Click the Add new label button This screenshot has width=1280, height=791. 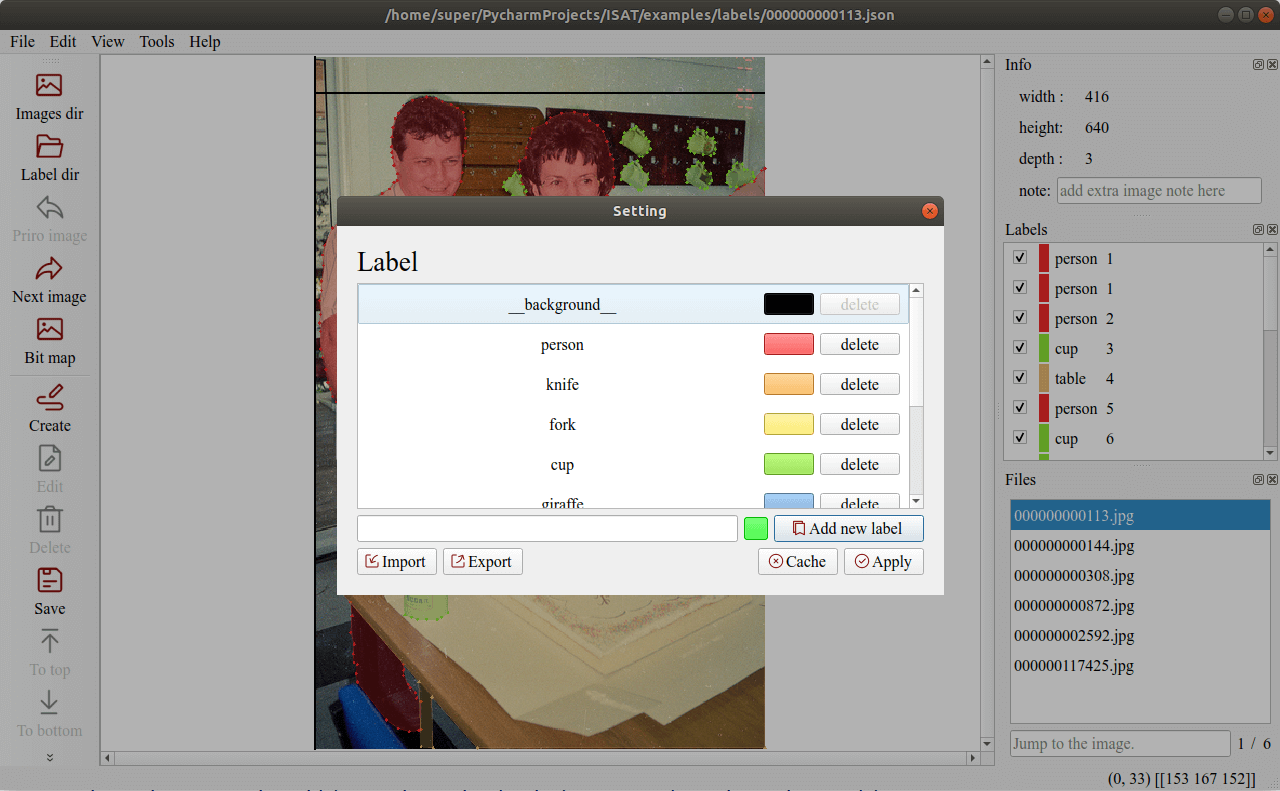[x=848, y=528]
